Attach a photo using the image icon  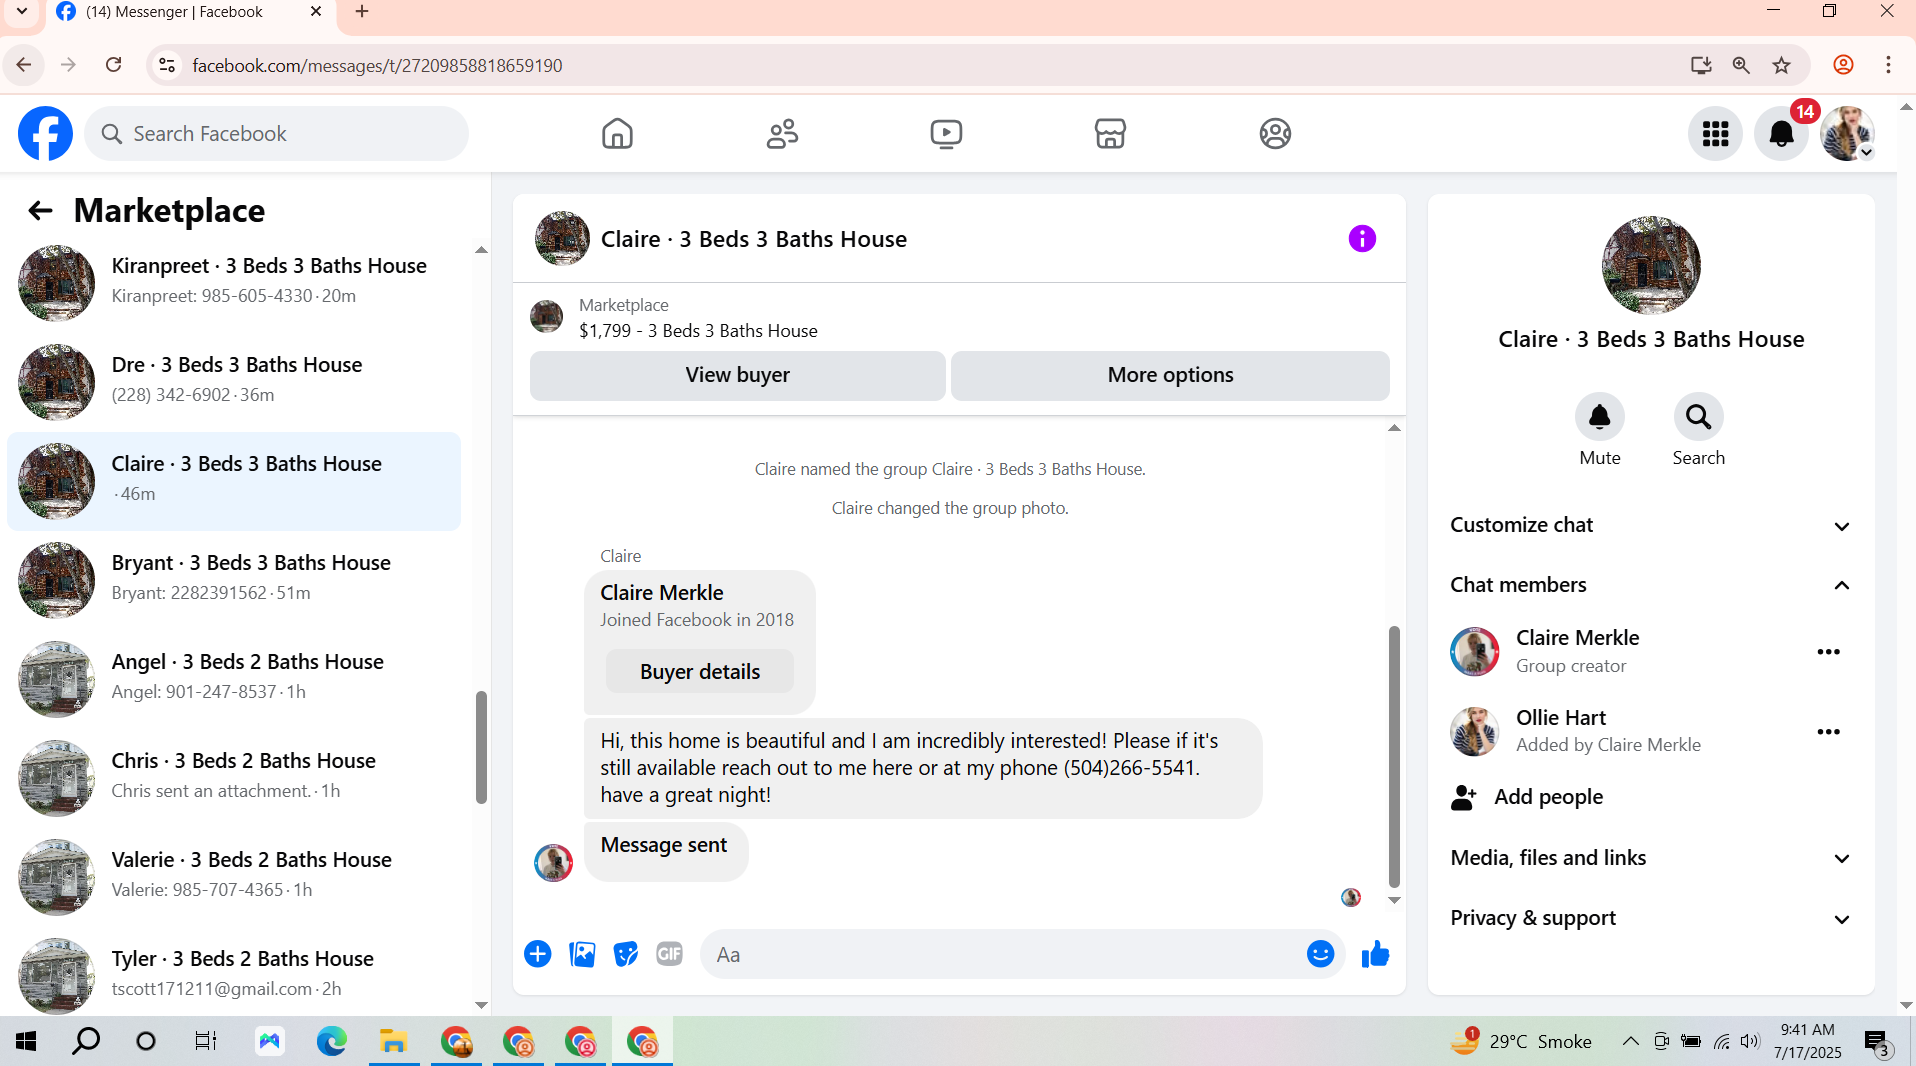582,954
